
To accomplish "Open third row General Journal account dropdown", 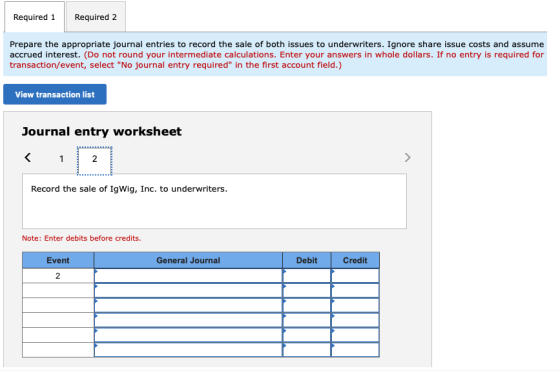I will click(x=188, y=305).
